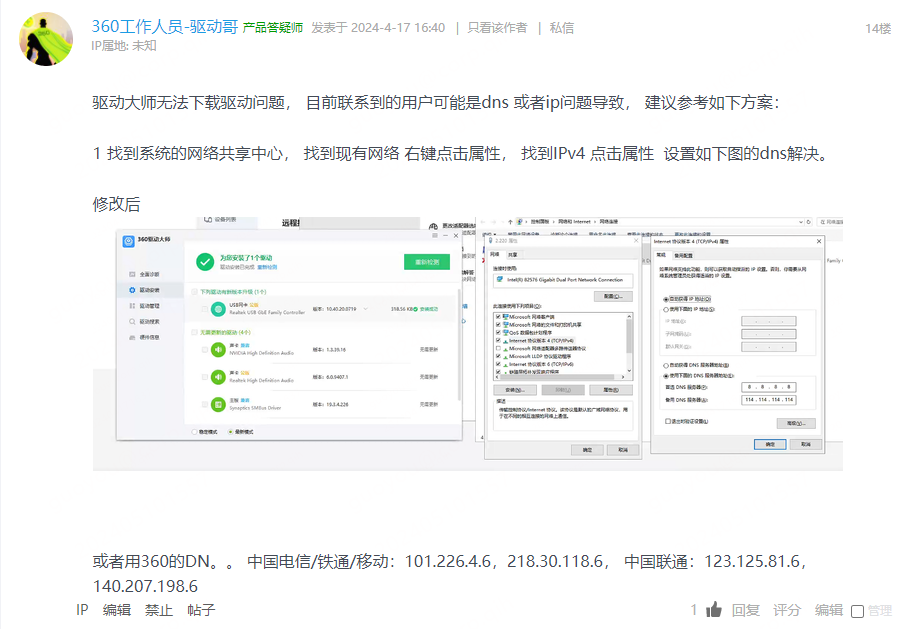This screenshot has height=629, width=918.
Task: Click 编辑 next to 禁止
Action: coord(117,610)
